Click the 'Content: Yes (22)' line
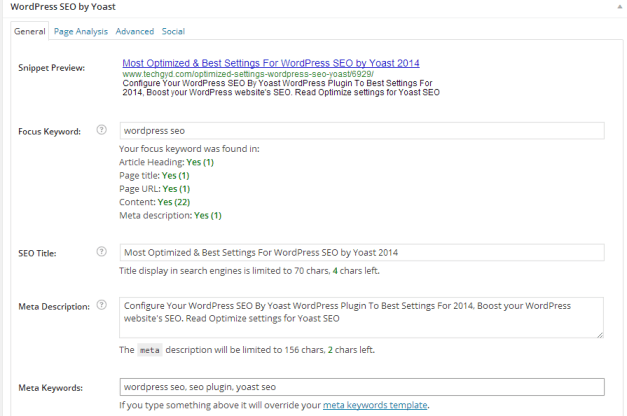 [x=154, y=202]
